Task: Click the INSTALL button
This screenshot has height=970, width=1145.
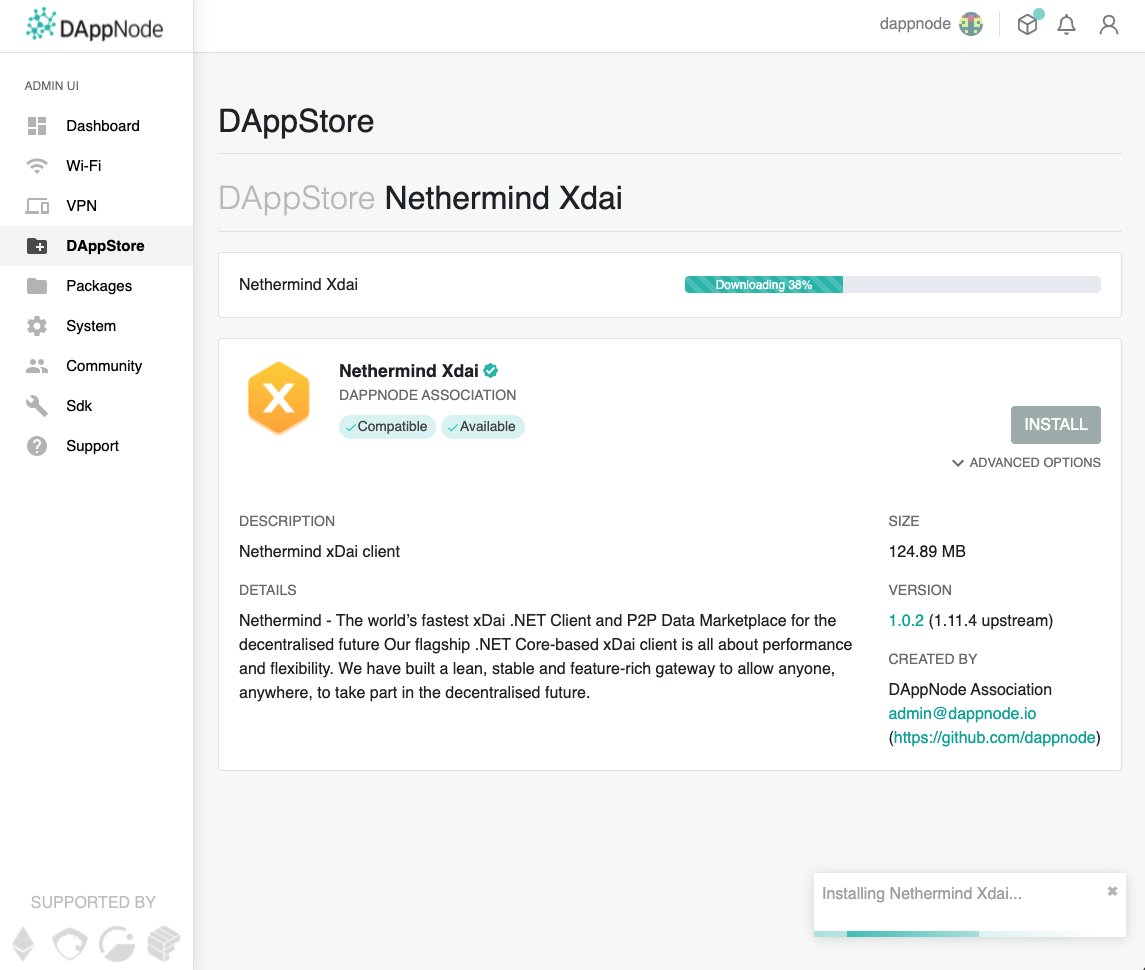Action: tap(1055, 424)
